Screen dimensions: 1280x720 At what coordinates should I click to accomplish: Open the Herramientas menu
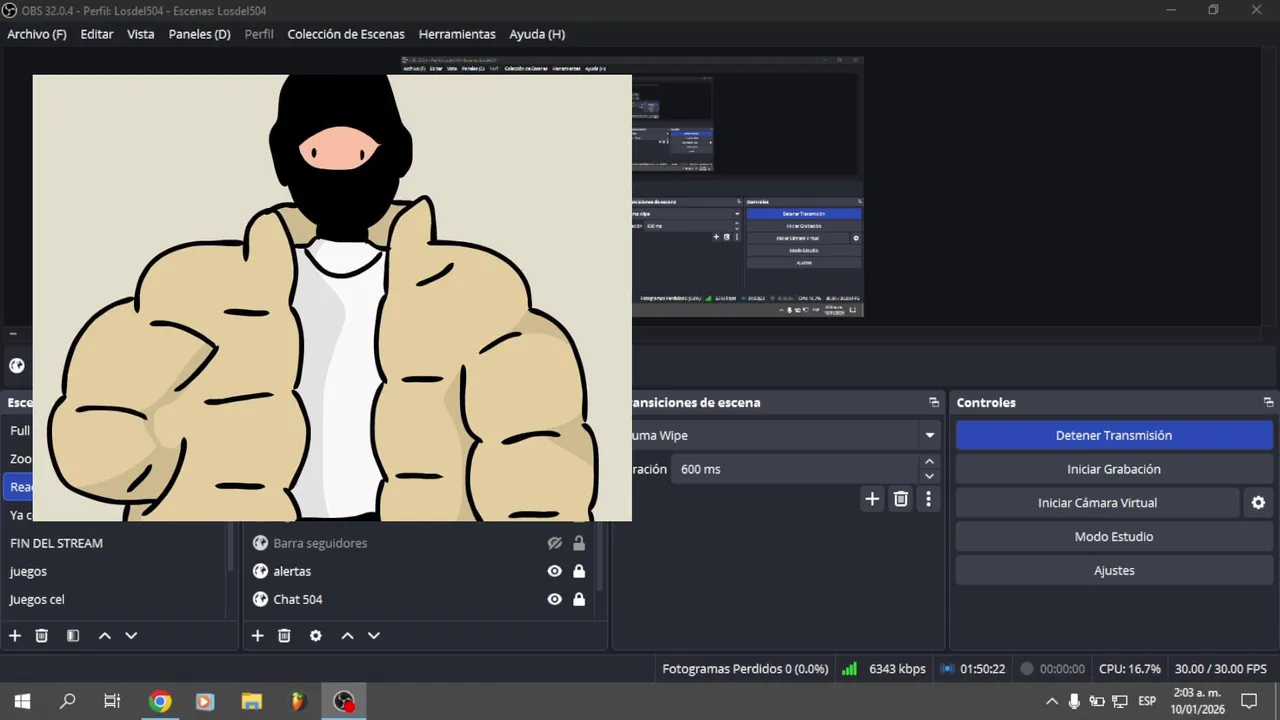pos(457,34)
